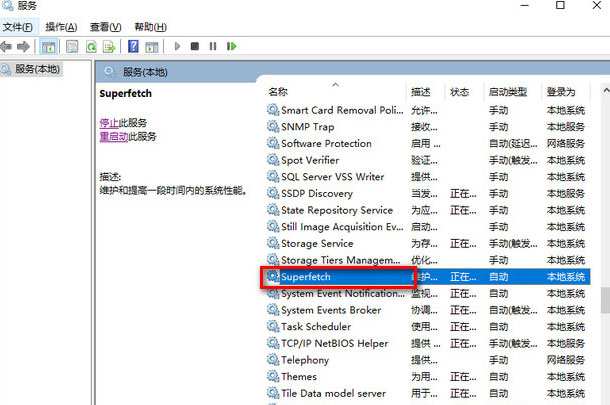Click the Storage Service gear icon

coord(273,244)
